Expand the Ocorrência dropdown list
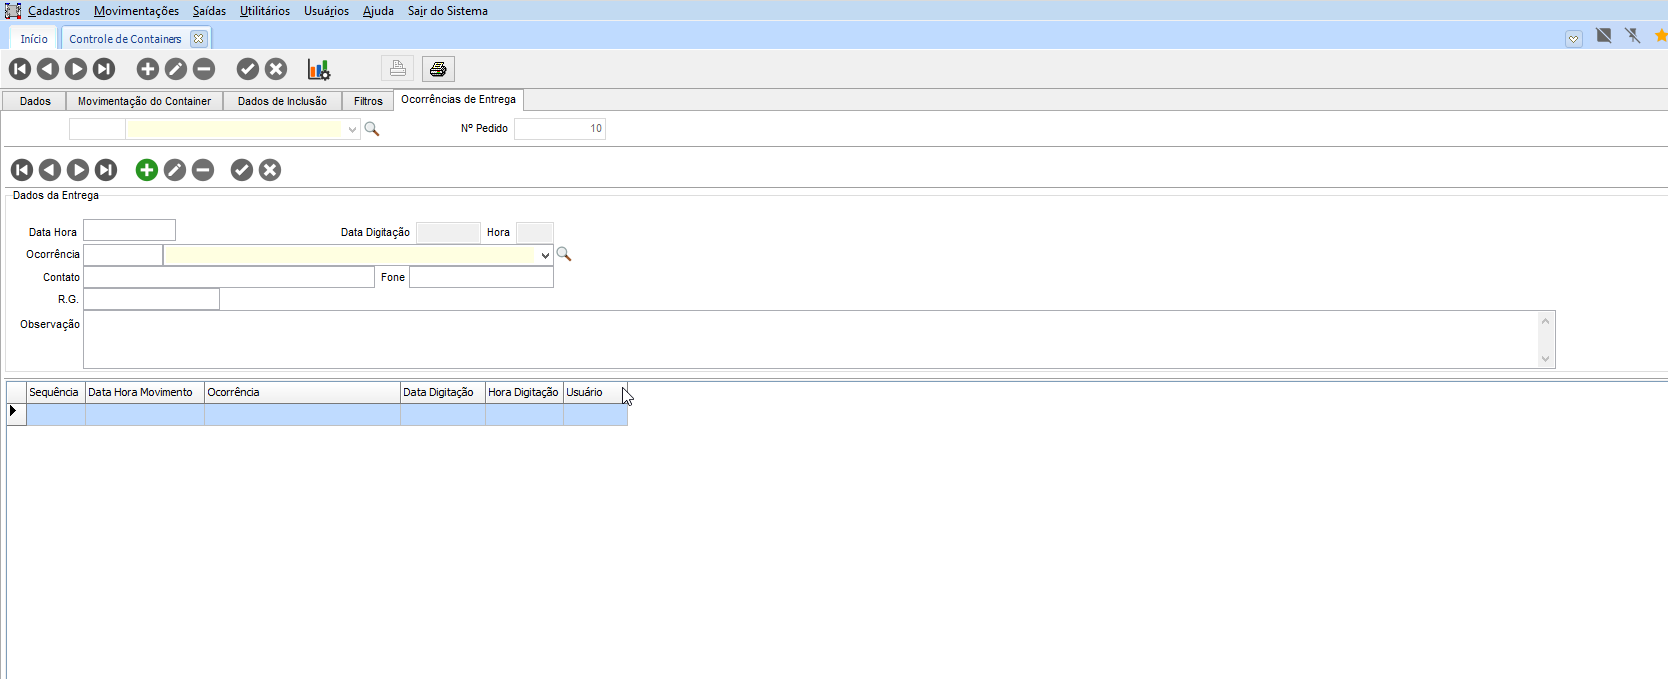 pos(545,255)
